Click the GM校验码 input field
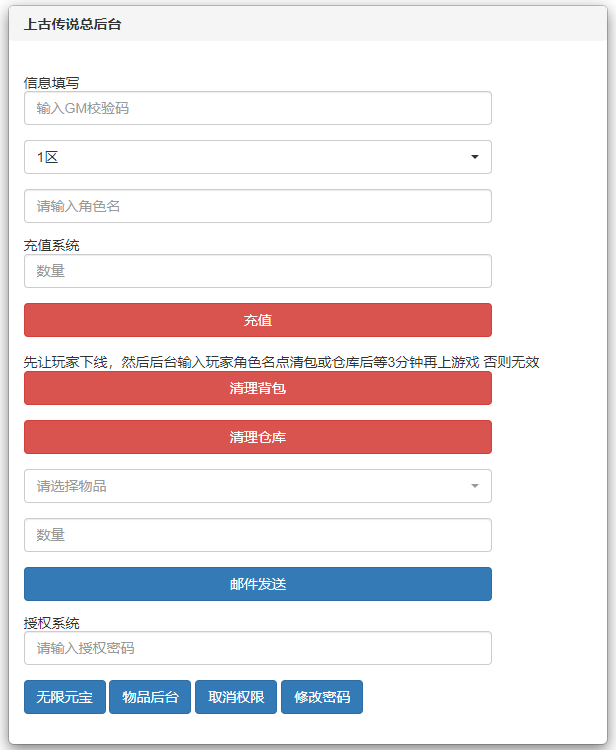 tap(258, 108)
